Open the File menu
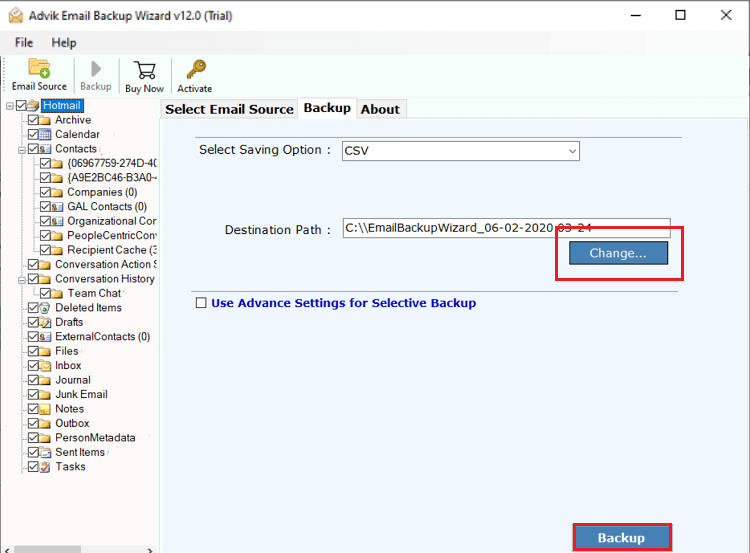 (24, 43)
